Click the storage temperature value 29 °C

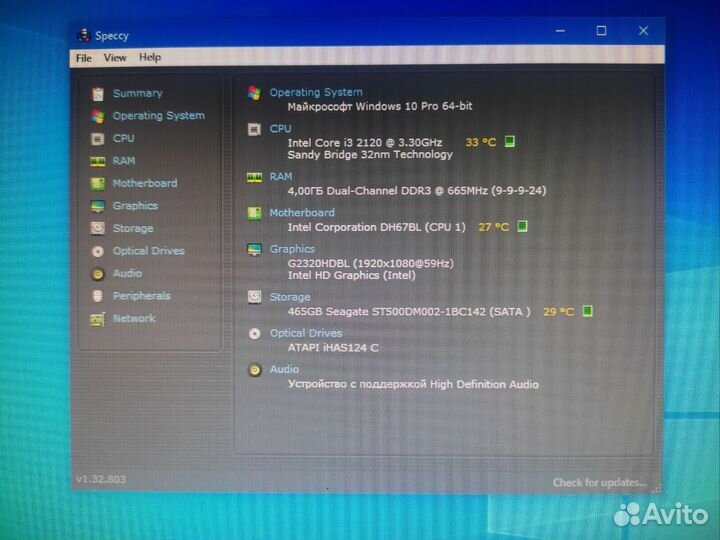[558, 312]
